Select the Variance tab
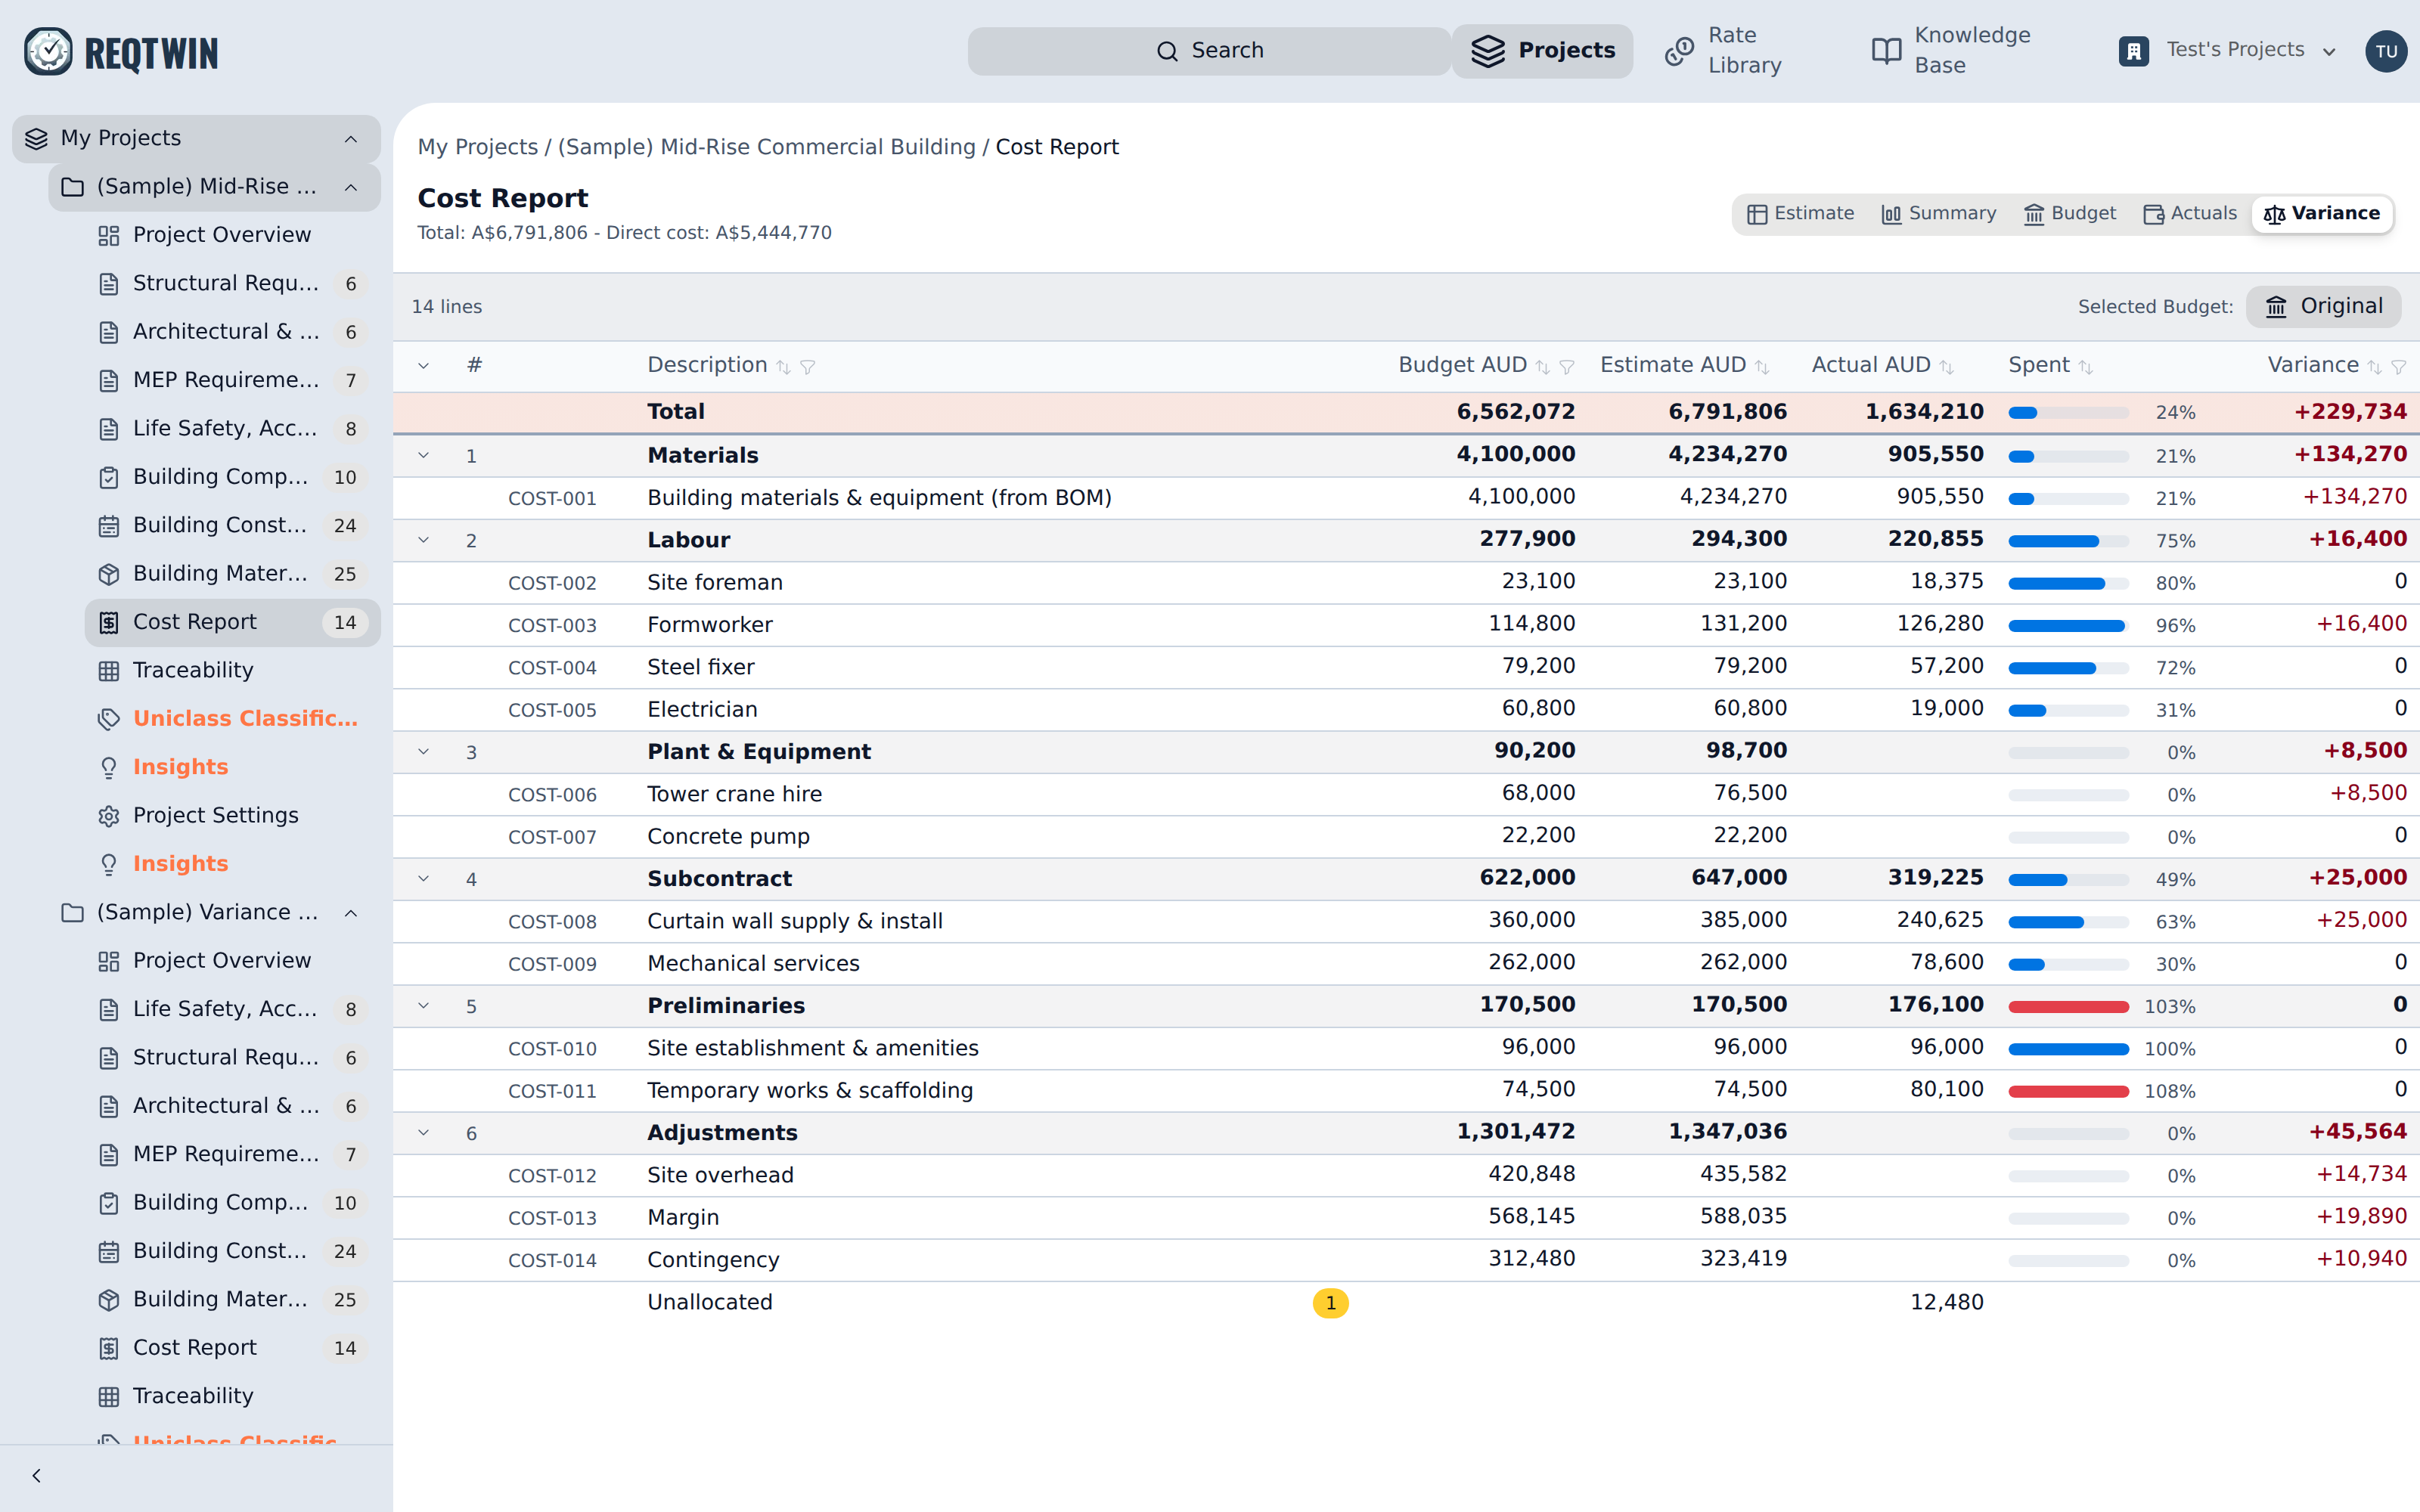 point(2321,213)
